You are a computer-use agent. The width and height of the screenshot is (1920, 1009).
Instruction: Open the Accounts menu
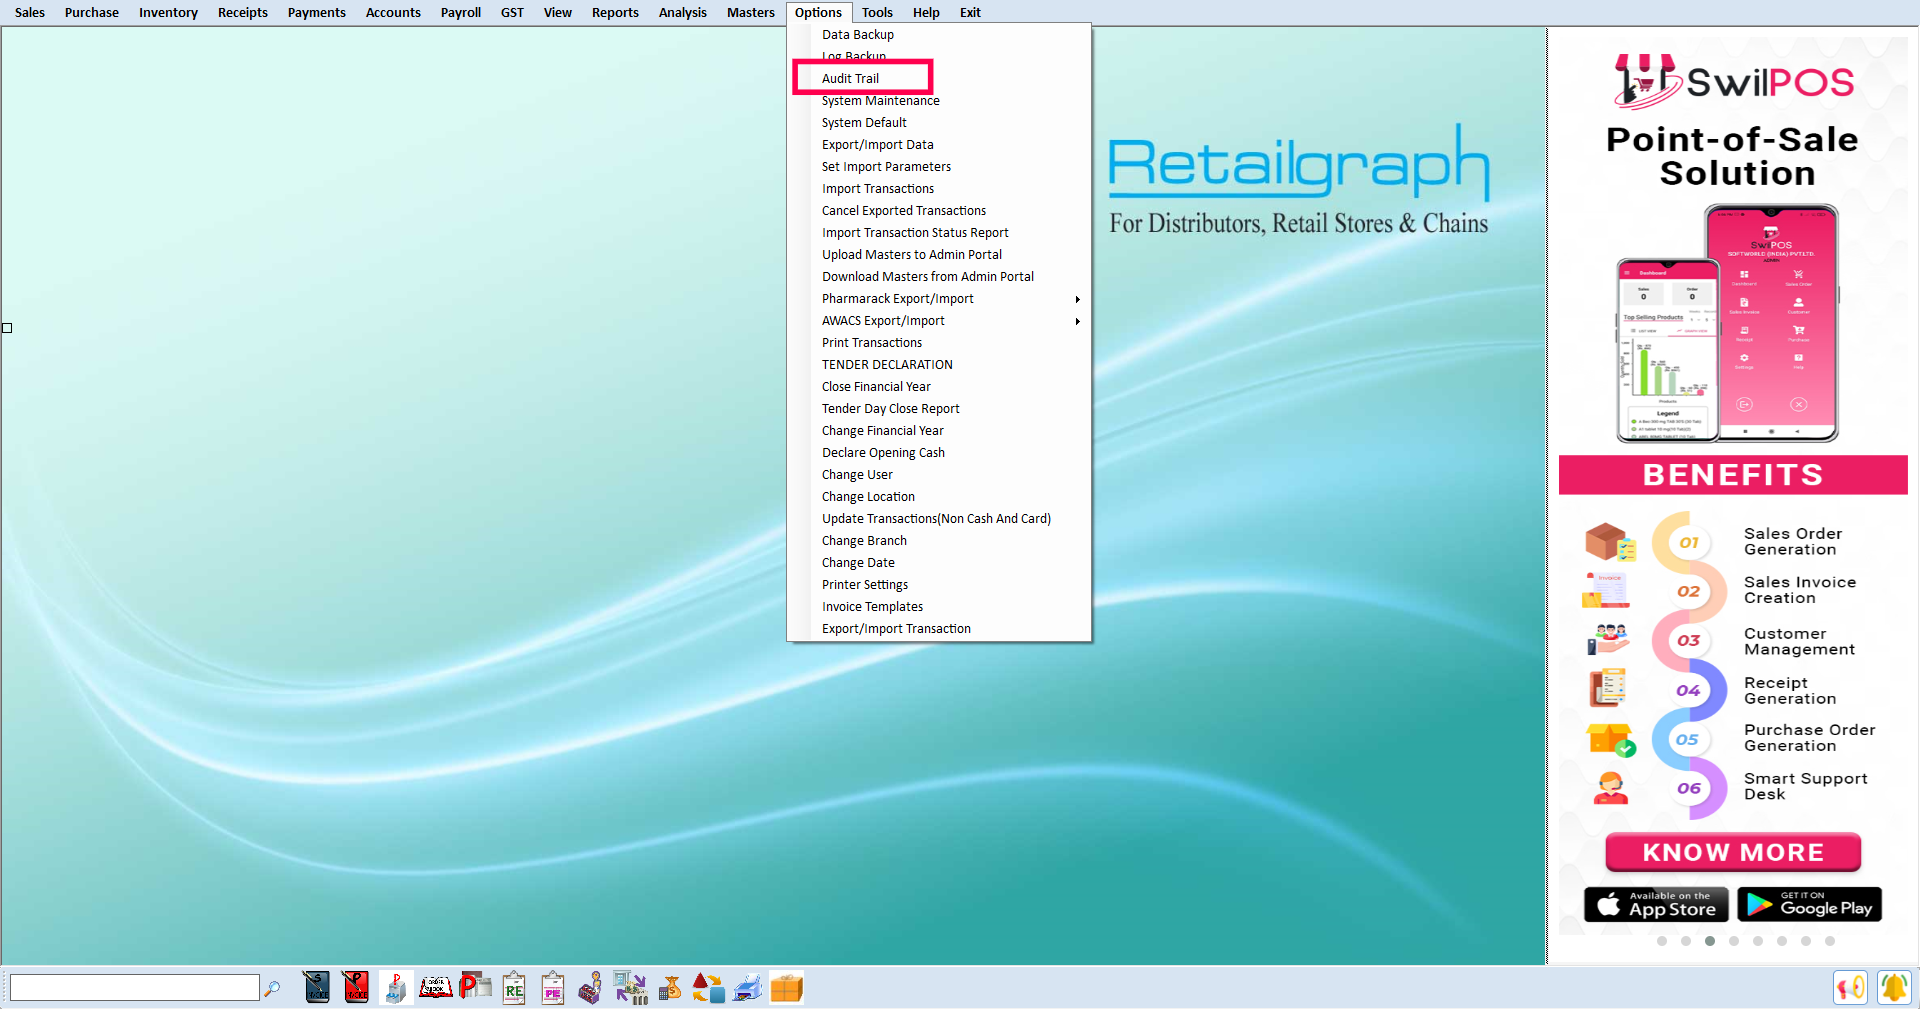click(x=393, y=12)
